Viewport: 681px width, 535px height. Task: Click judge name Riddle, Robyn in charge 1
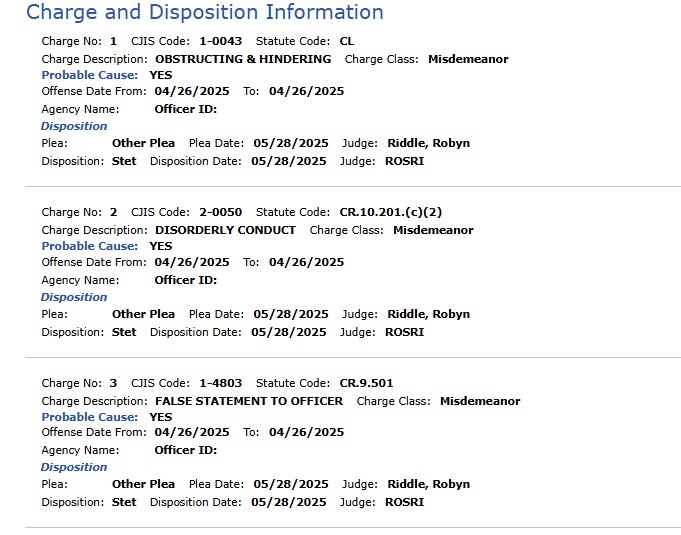tap(429, 143)
